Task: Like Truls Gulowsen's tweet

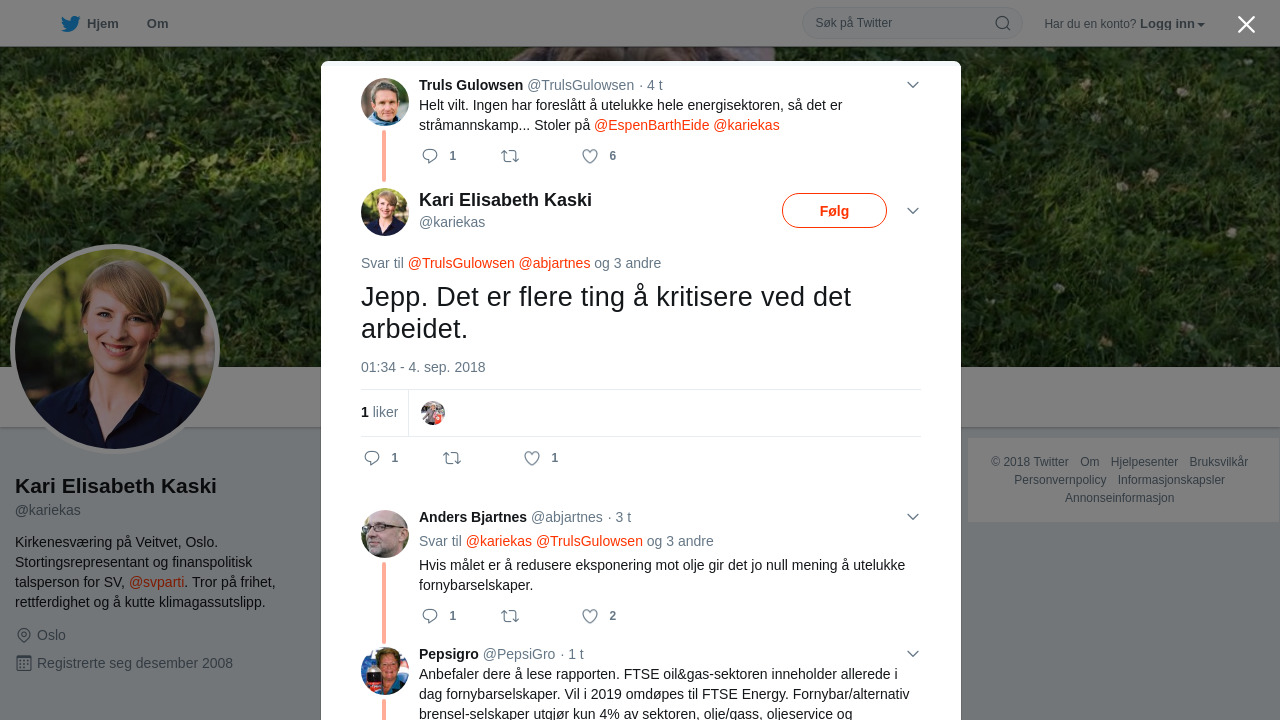Action: [590, 156]
